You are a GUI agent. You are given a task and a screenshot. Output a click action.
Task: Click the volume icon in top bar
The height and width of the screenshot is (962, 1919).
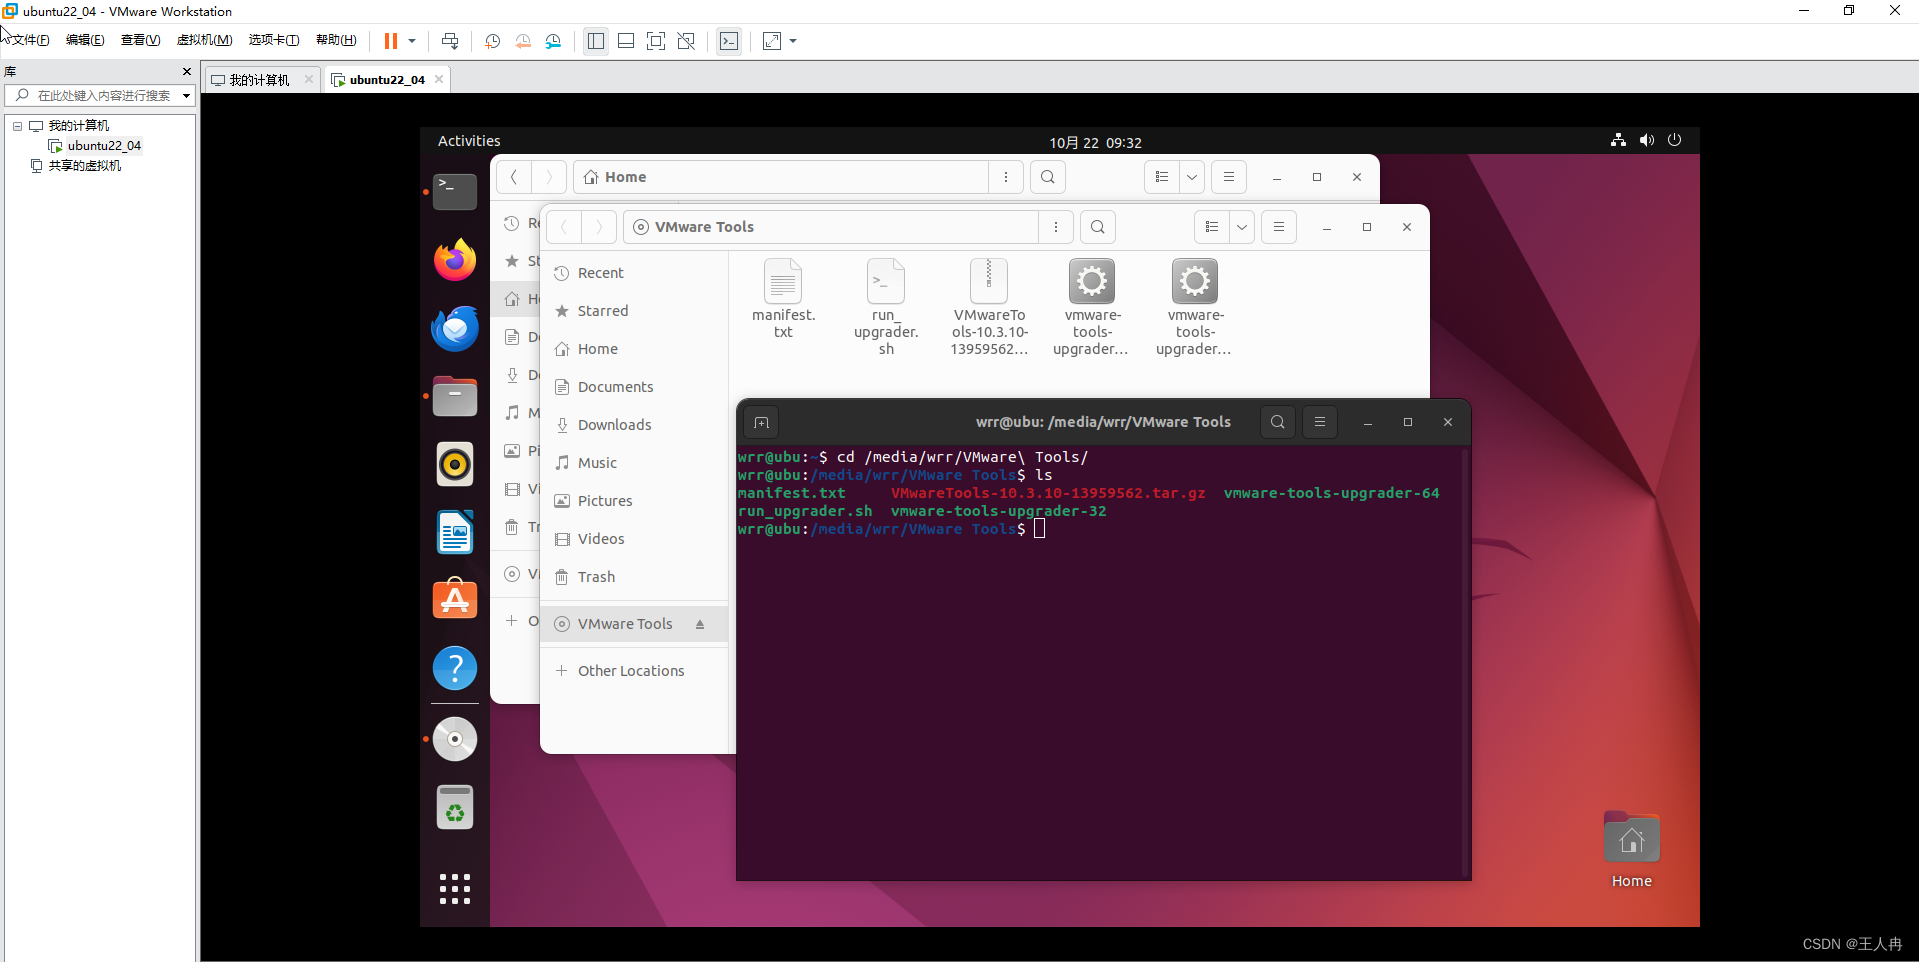[1647, 140]
